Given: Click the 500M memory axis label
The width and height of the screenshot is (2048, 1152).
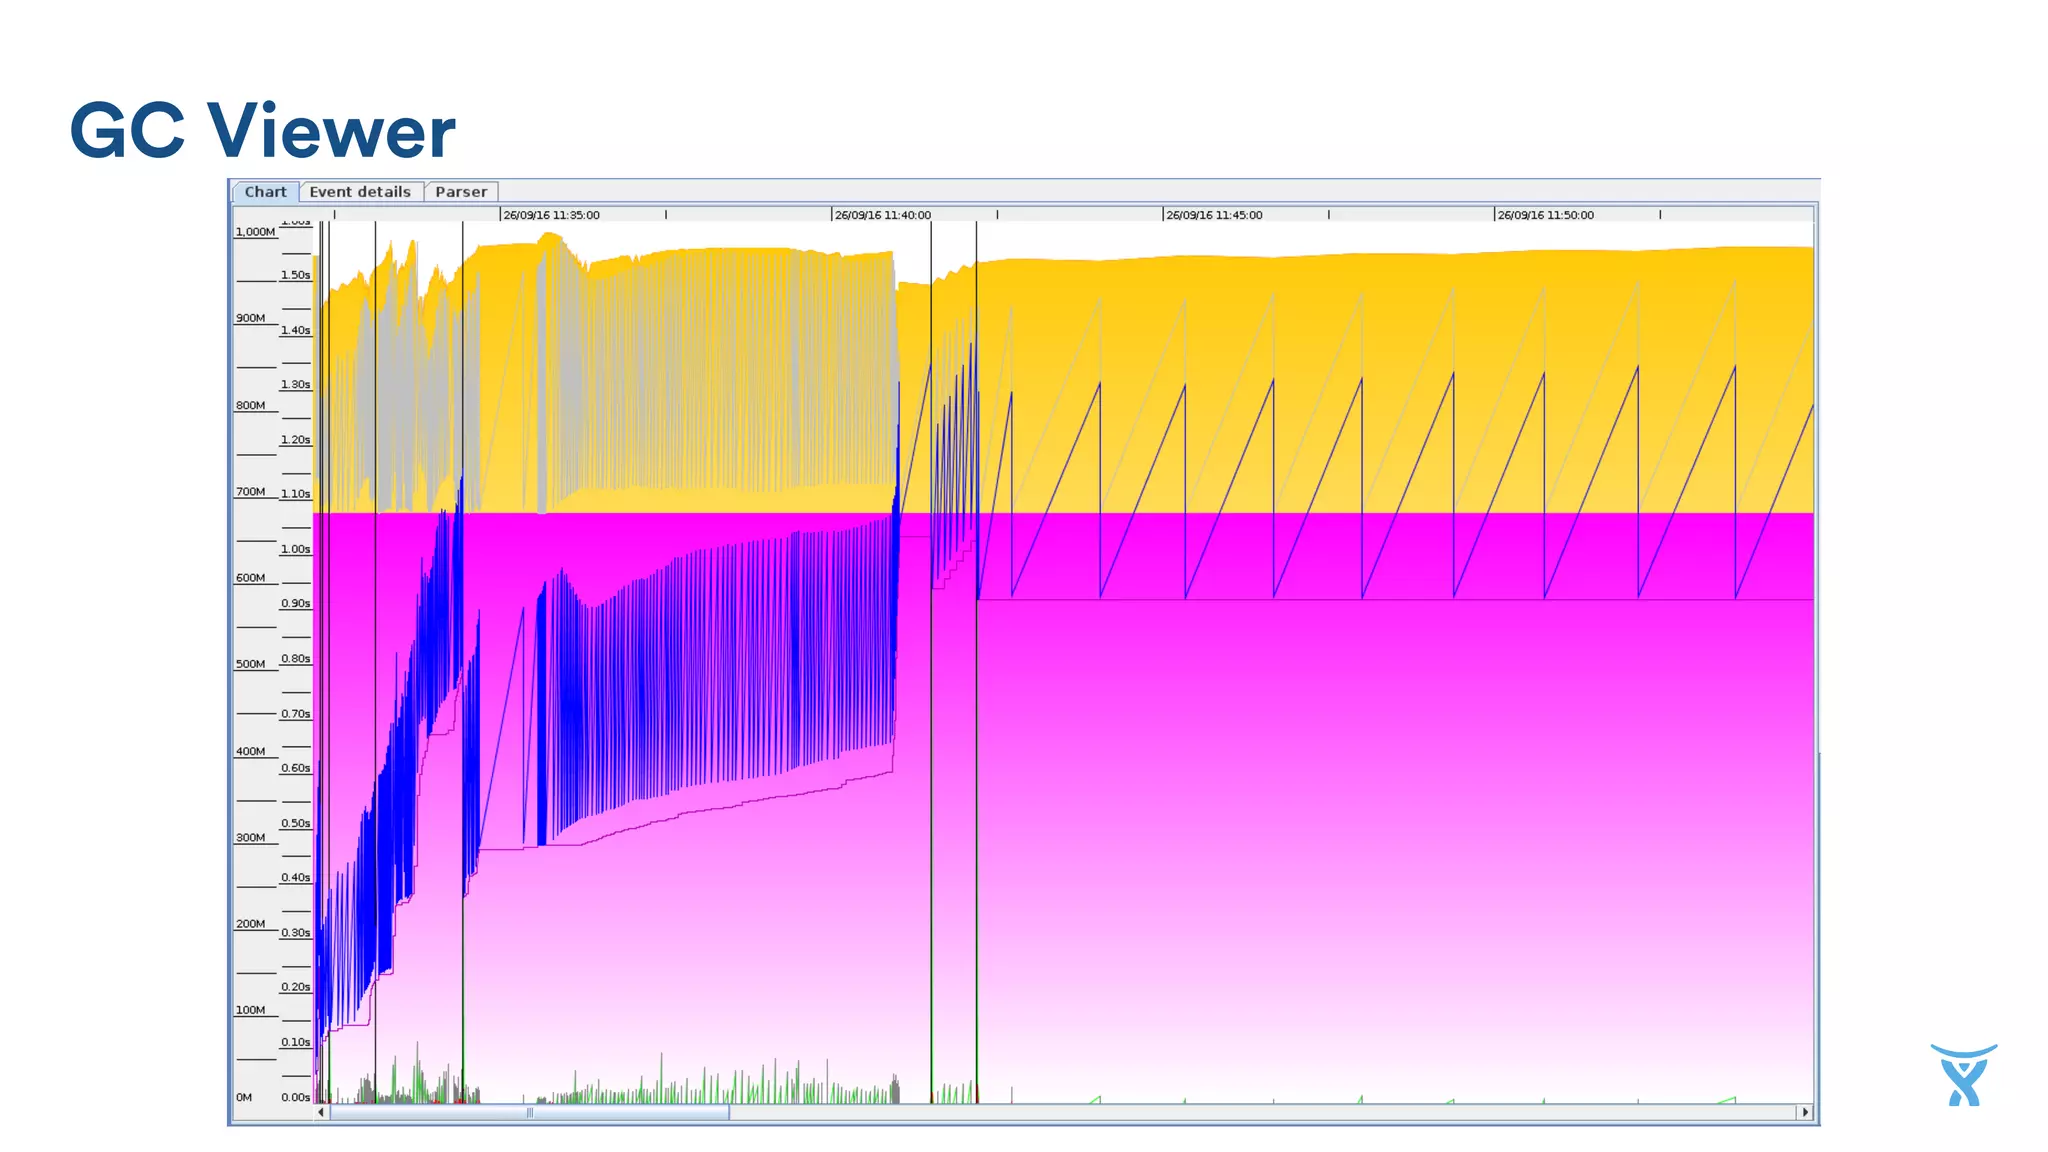Looking at the screenshot, I should tap(250, 664).
